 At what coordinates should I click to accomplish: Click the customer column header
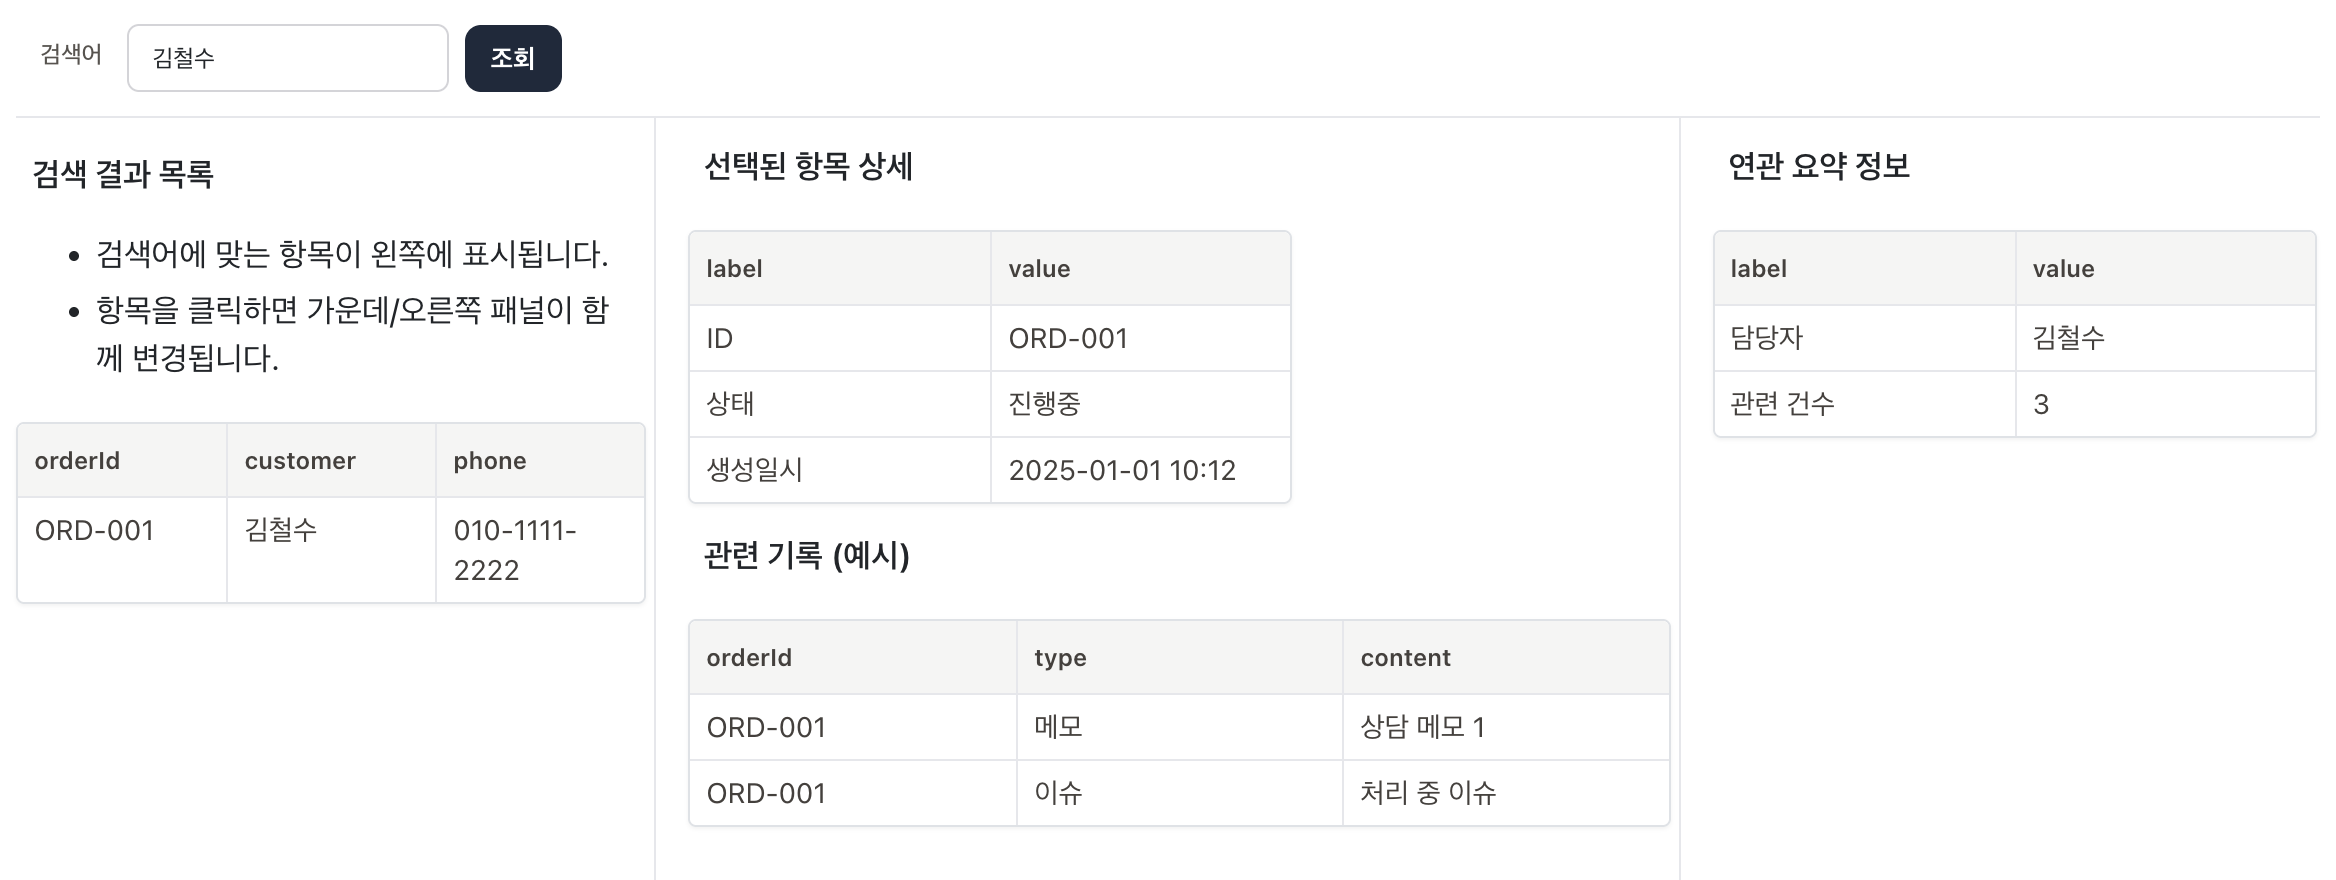[x=299, y=460]
